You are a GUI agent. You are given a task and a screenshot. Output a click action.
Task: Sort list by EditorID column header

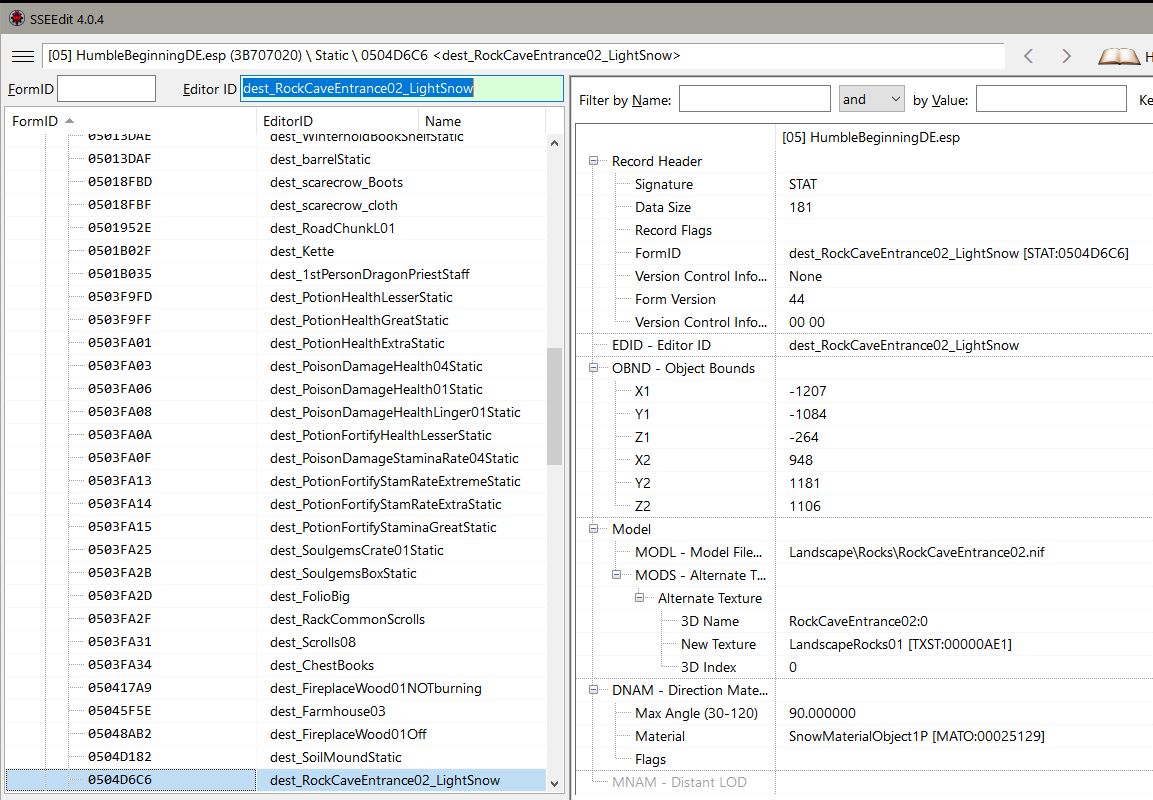coord(288,121)
